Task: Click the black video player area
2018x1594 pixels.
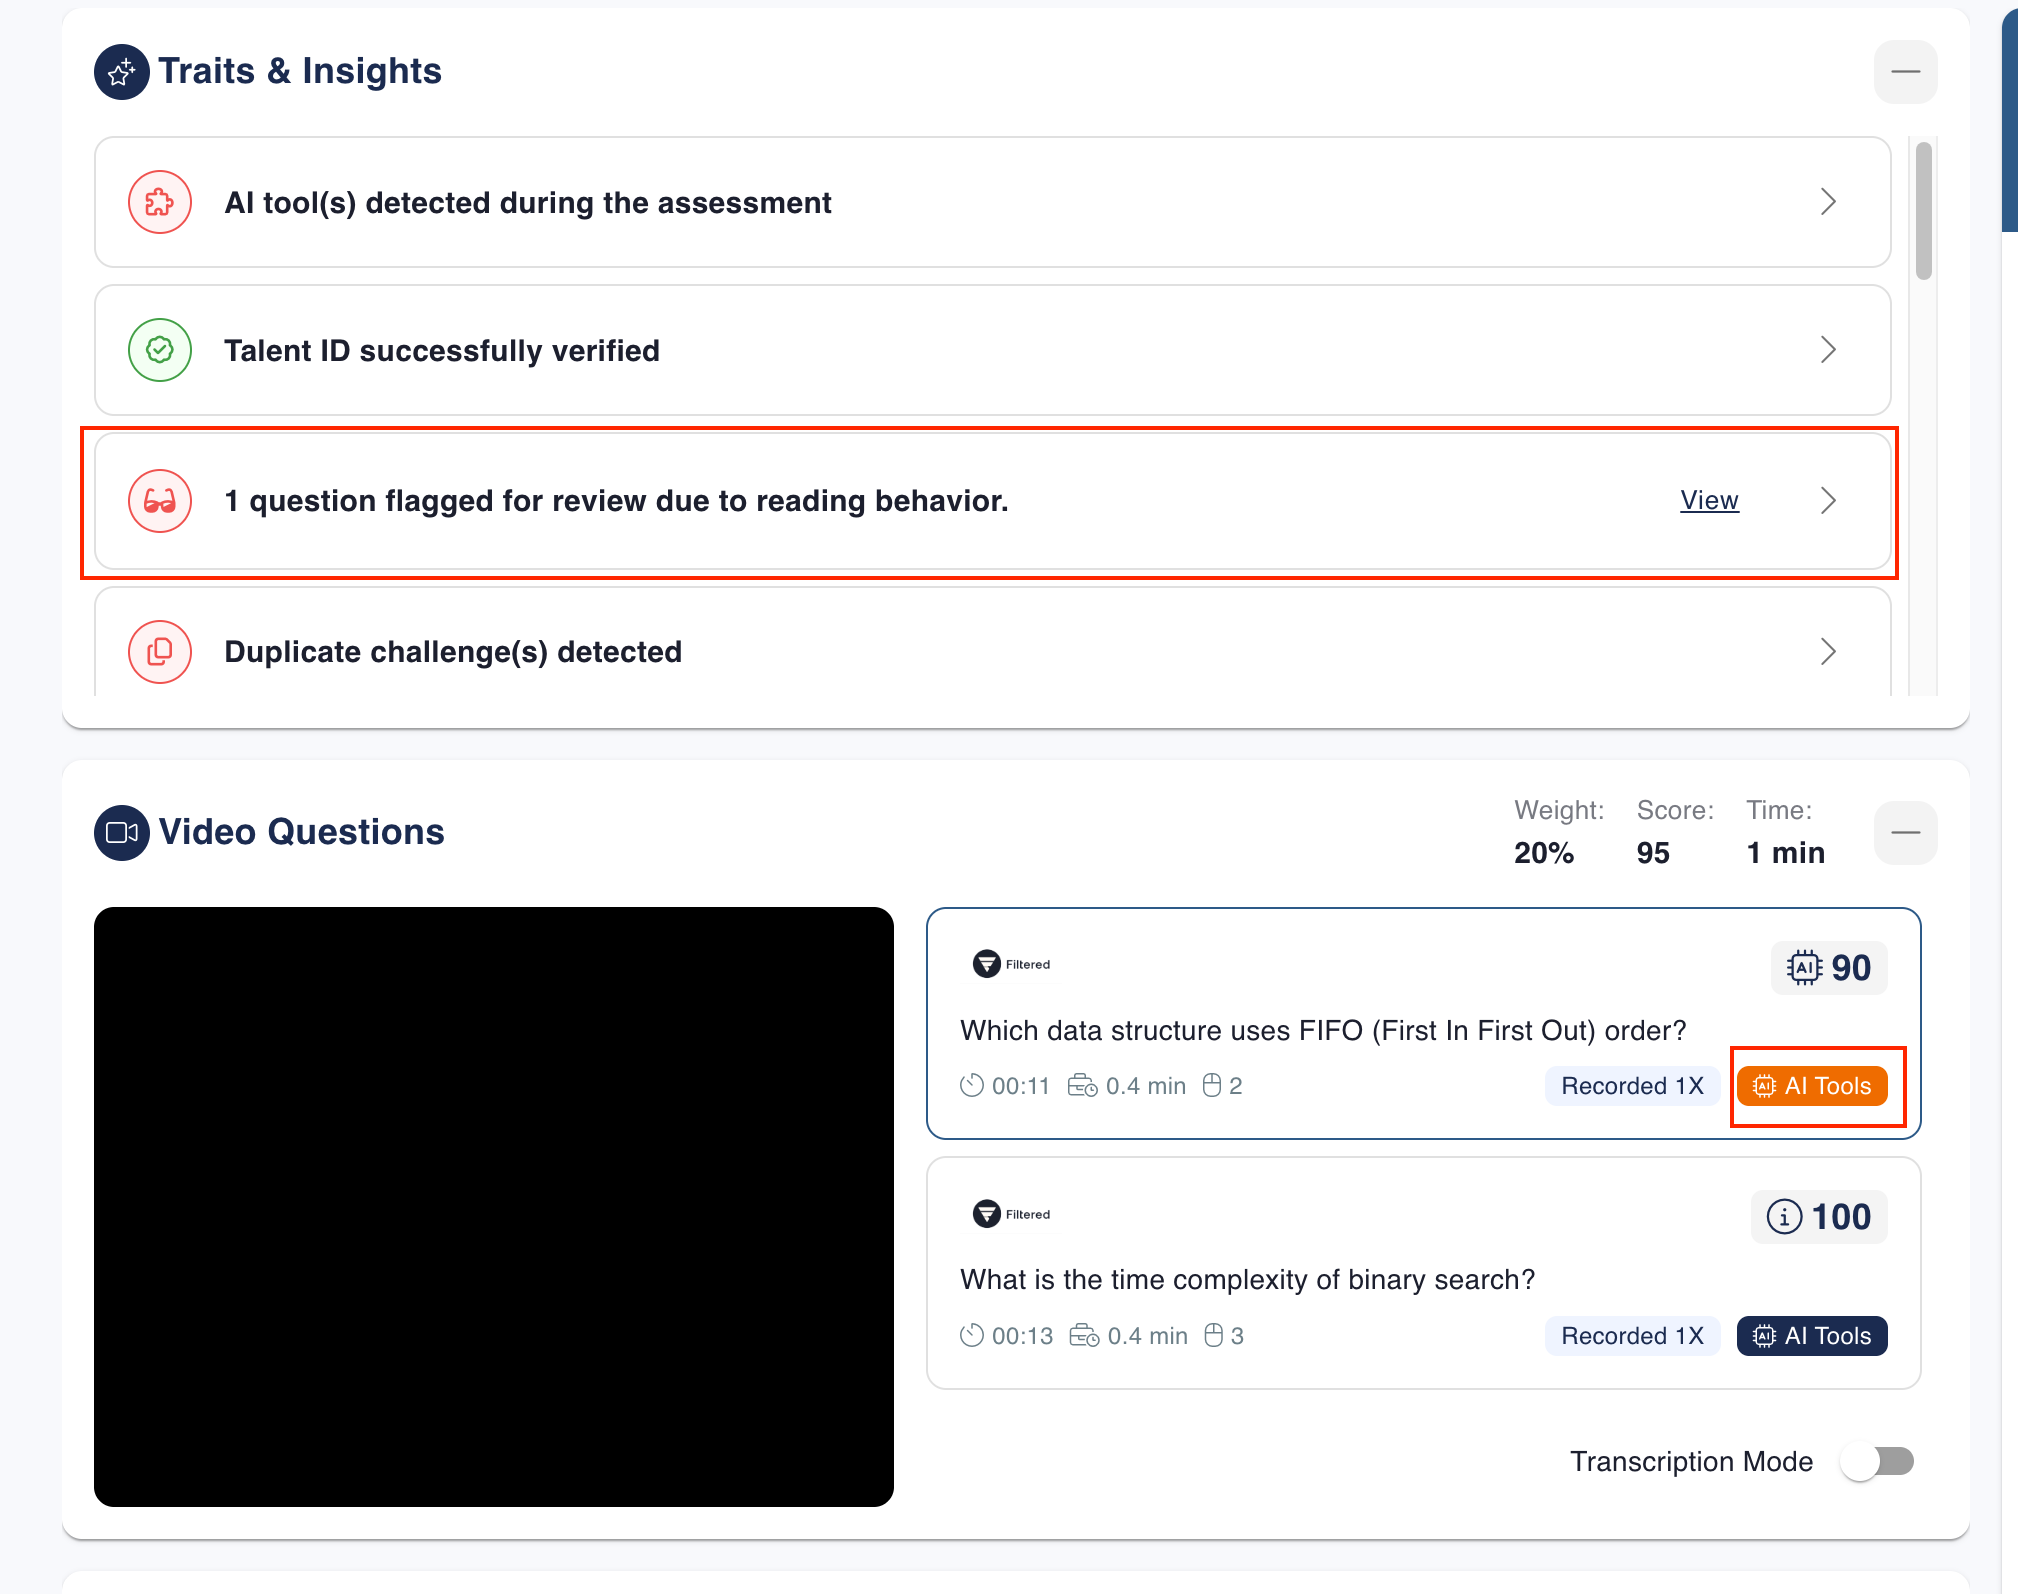Action: tap(494, 1206)
